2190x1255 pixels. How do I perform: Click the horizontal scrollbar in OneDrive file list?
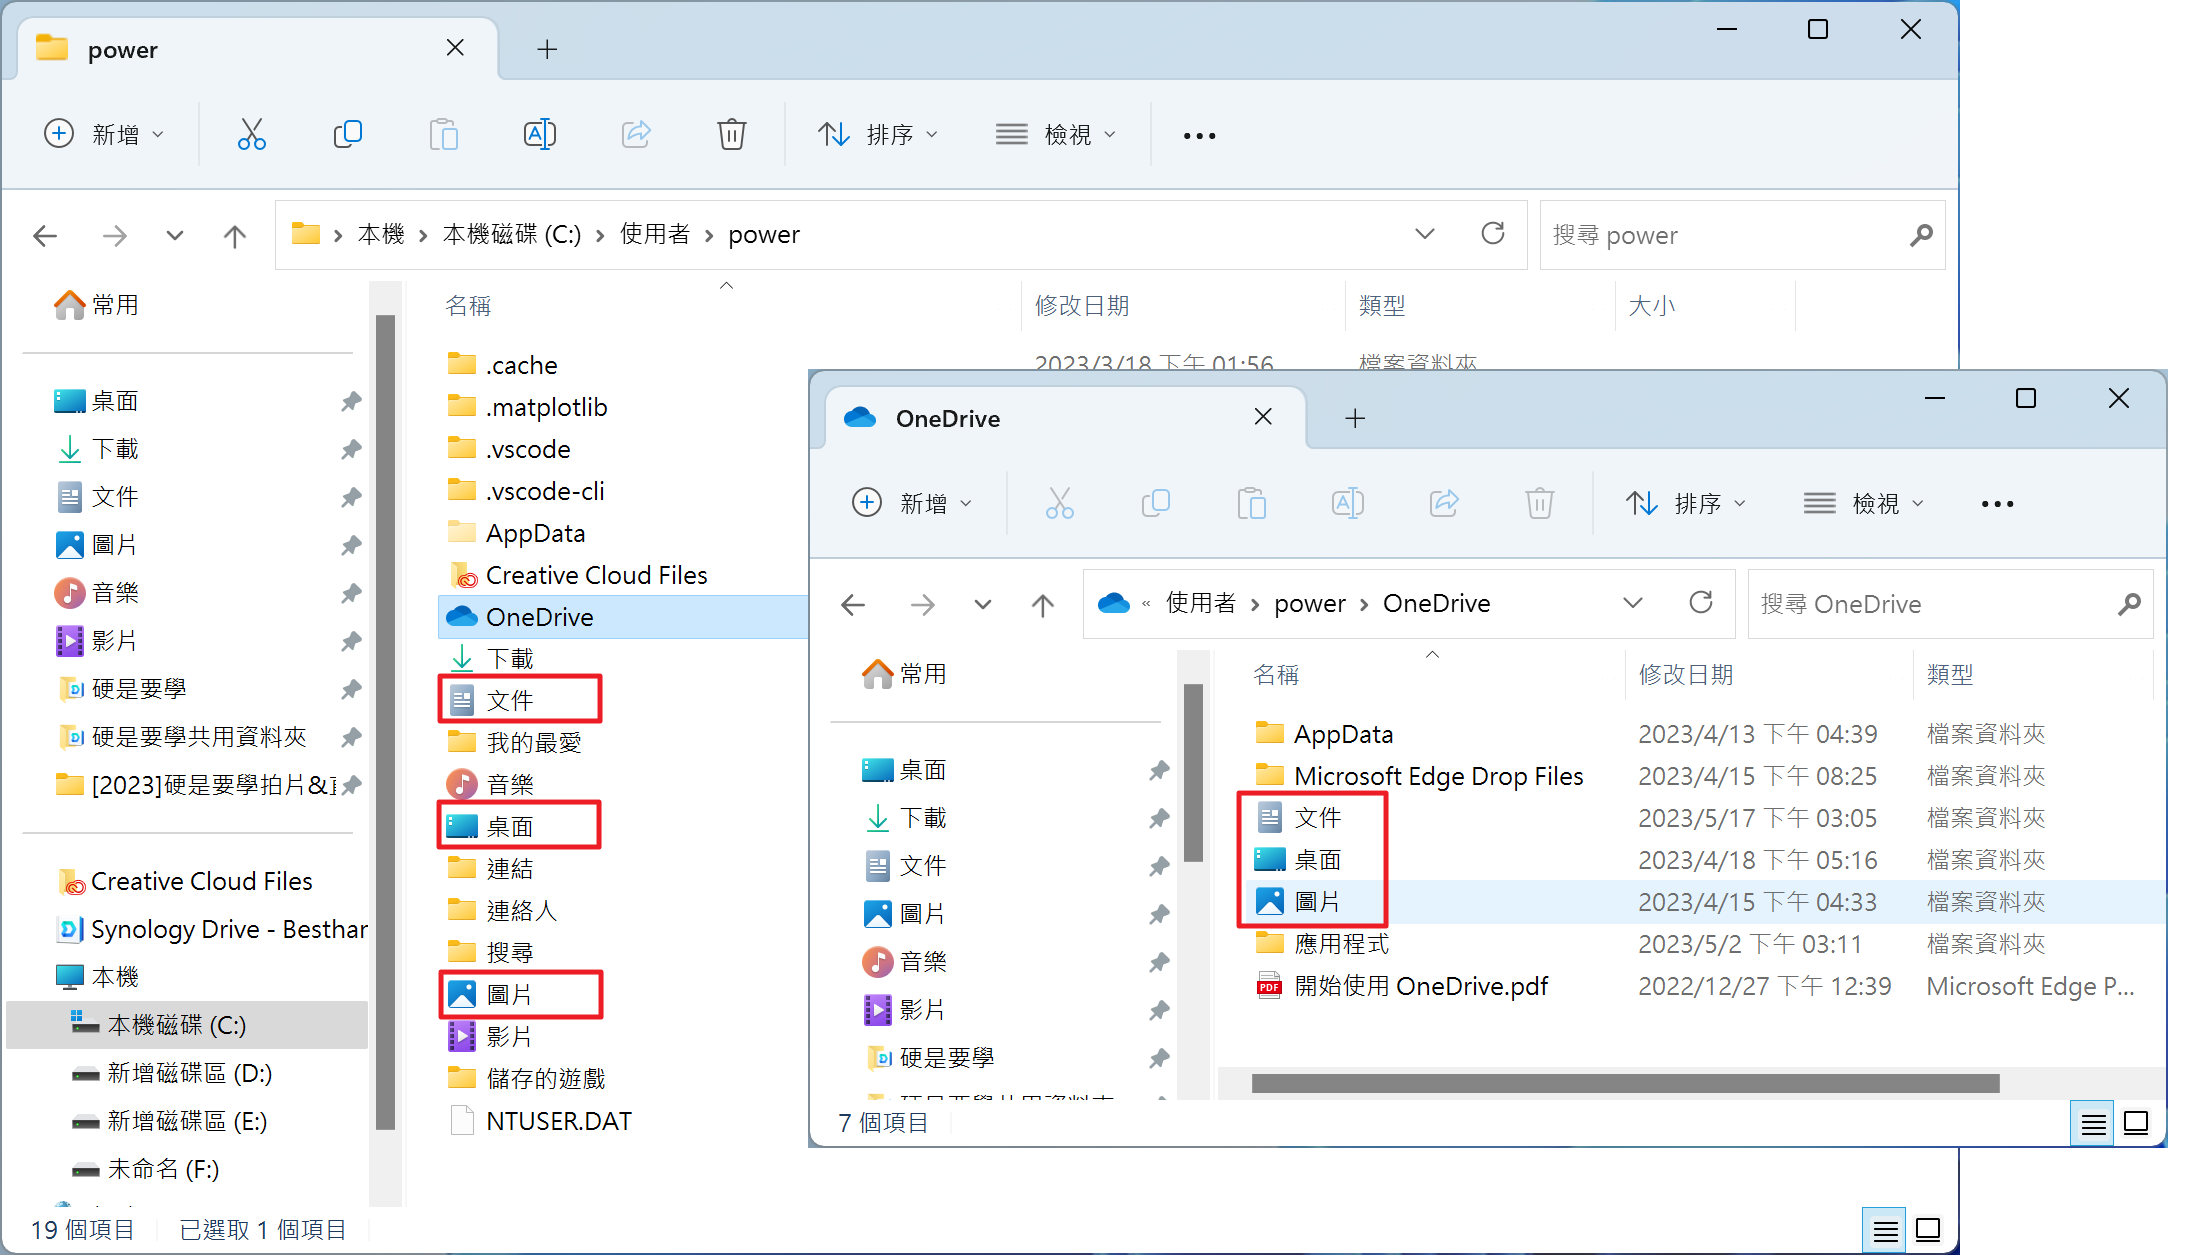pyautogui.click(x=1624, y=1084)
